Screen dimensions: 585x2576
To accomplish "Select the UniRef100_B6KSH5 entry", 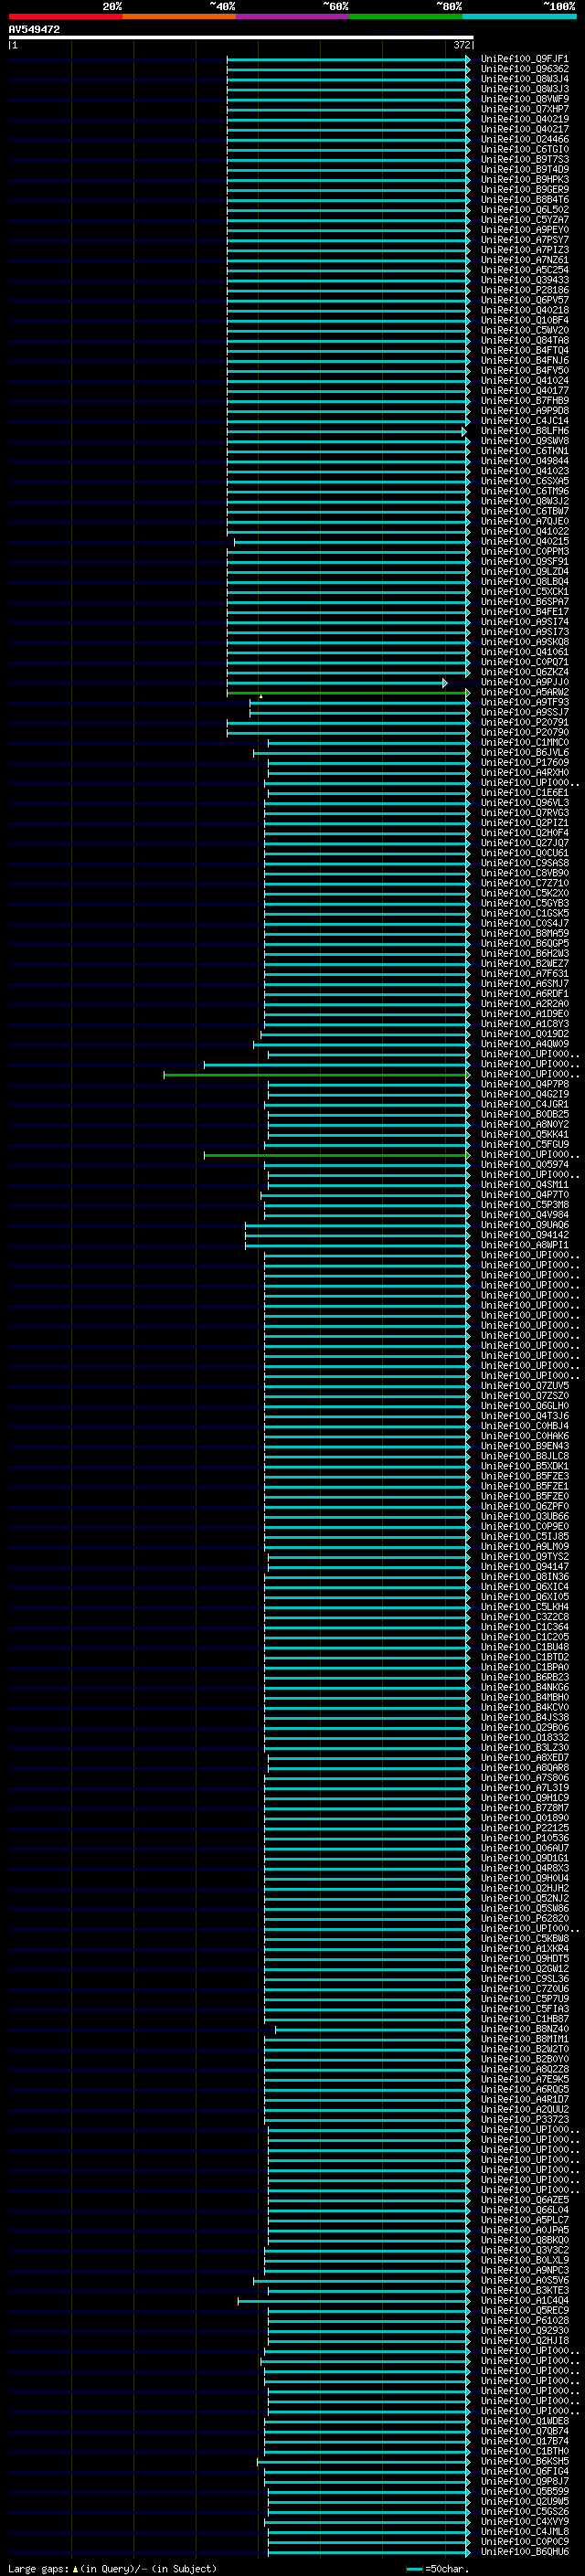I will coord(524,2461).
